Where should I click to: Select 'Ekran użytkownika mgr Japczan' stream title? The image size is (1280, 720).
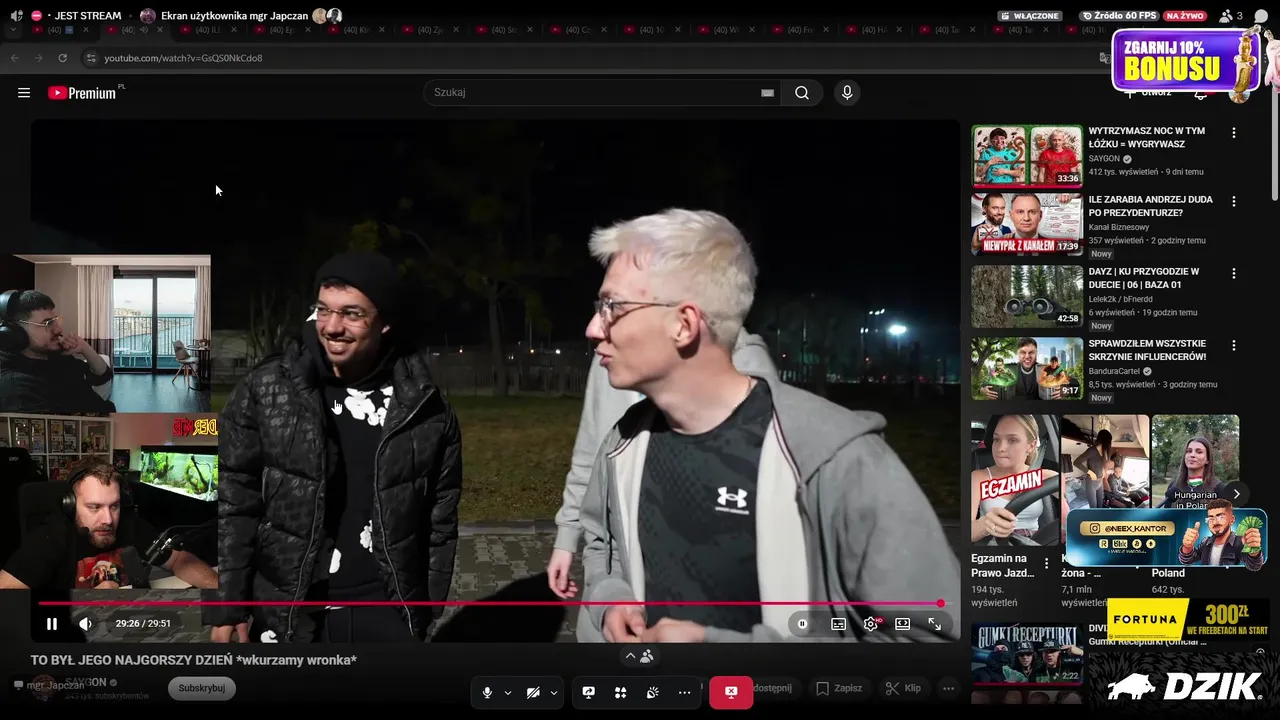tap(234, 16)
